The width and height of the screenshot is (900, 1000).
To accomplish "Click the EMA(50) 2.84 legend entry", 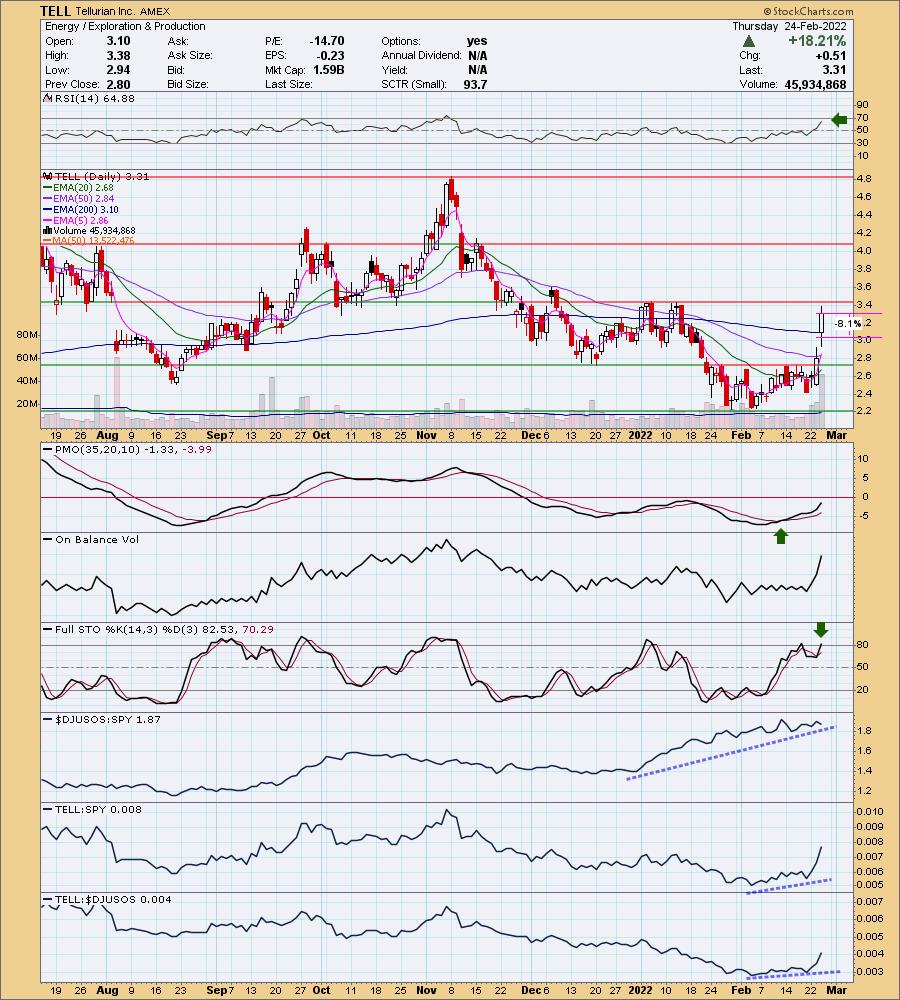I will click(x=78, y=198).
